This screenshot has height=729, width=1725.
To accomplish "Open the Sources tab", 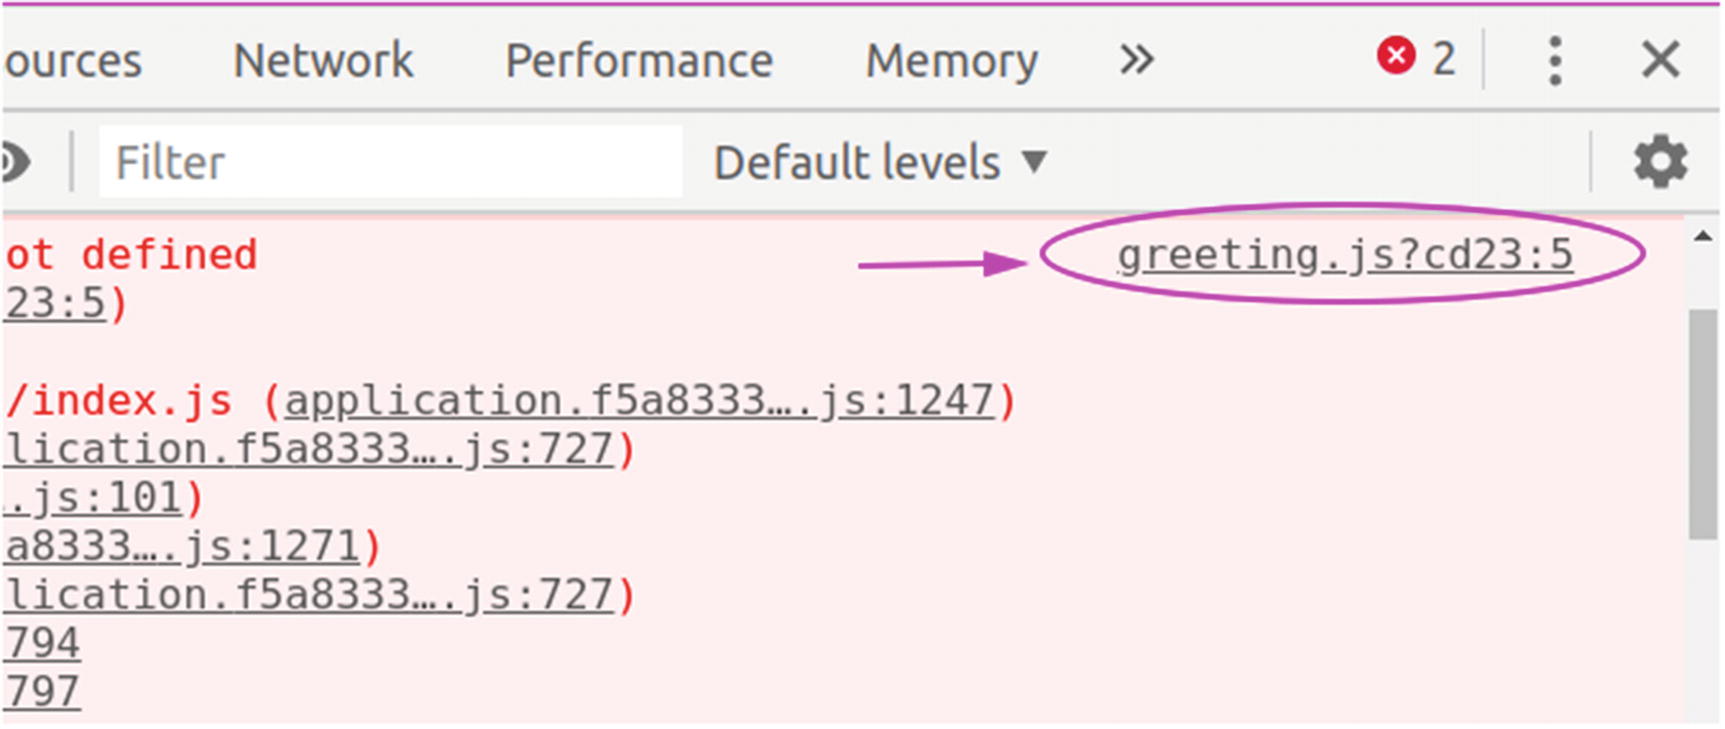I will coord(72,61).
